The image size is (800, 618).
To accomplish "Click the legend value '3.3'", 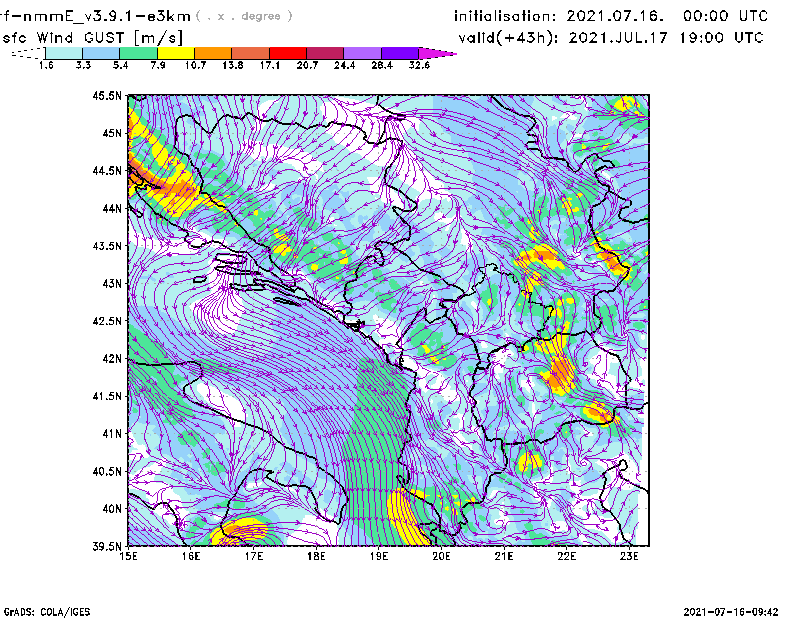I will pyautogui.click(x=83, y=65).
